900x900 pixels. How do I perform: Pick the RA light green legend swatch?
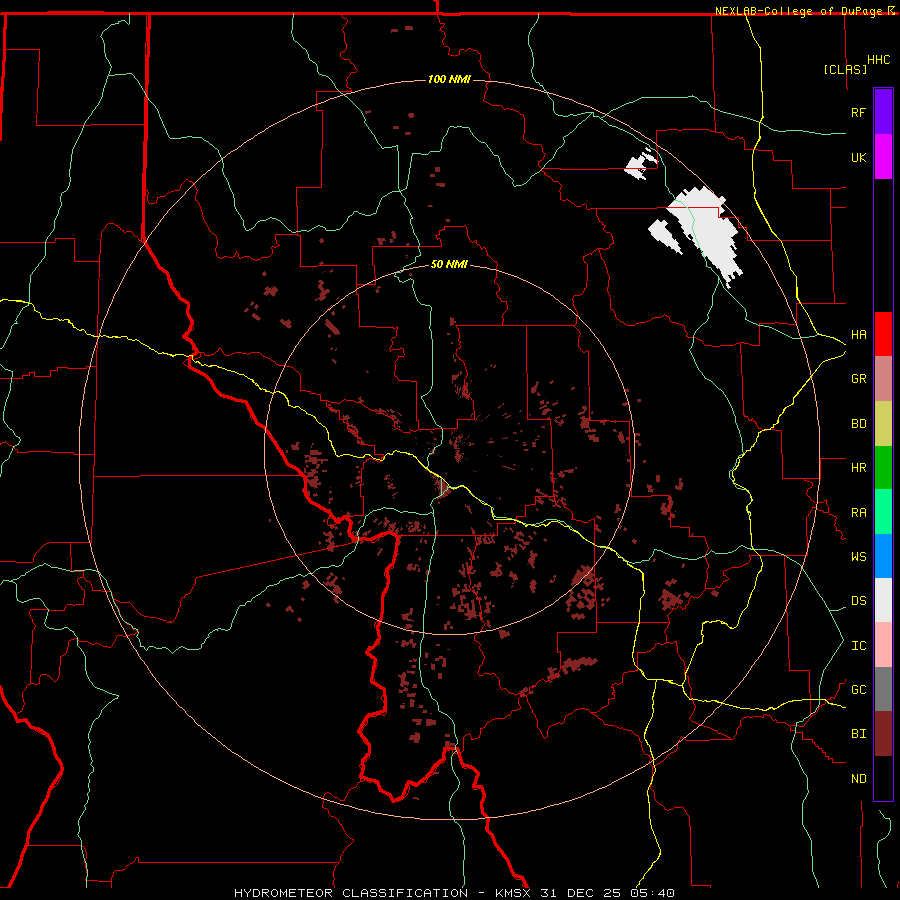point(883,512)
